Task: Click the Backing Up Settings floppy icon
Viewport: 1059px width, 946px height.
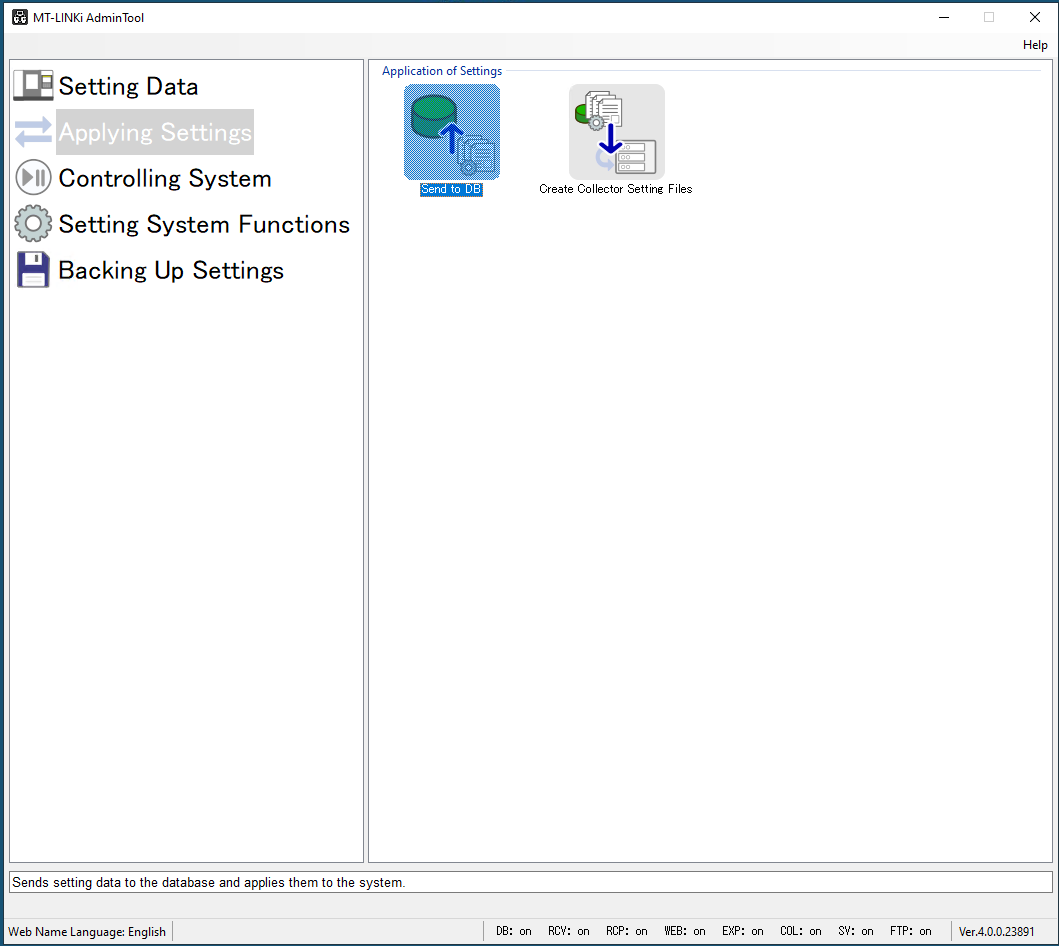Action: click(x=33, y=269)
